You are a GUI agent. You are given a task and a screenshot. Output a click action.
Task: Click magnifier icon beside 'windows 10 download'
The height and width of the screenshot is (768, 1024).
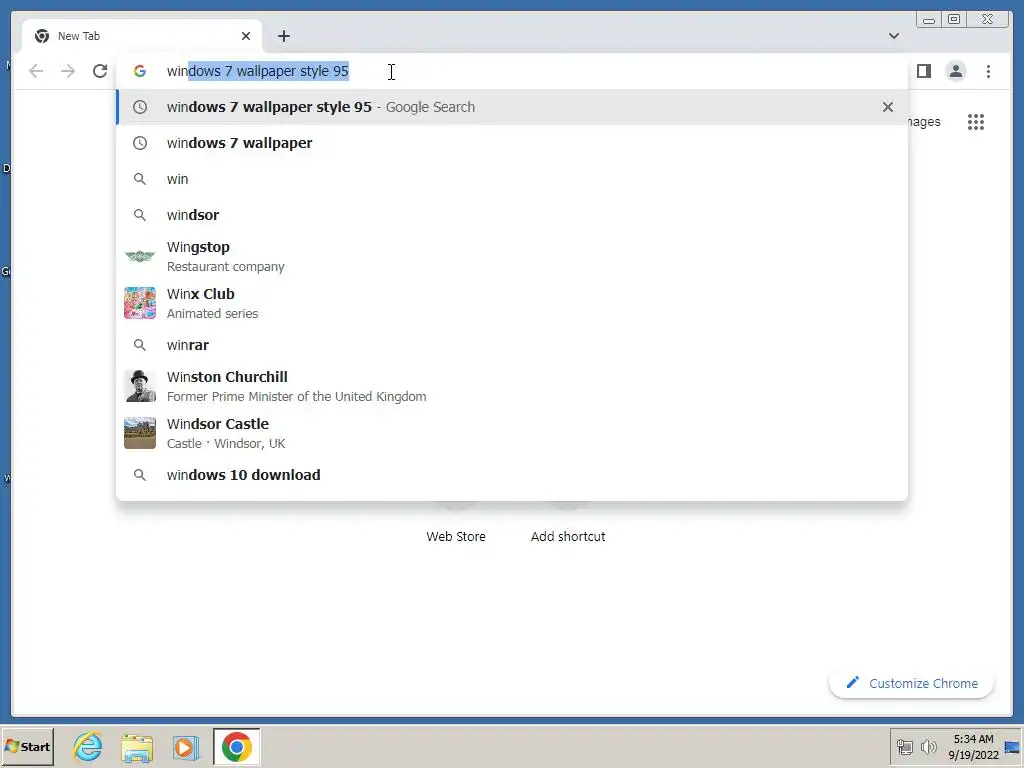point(140,475)
